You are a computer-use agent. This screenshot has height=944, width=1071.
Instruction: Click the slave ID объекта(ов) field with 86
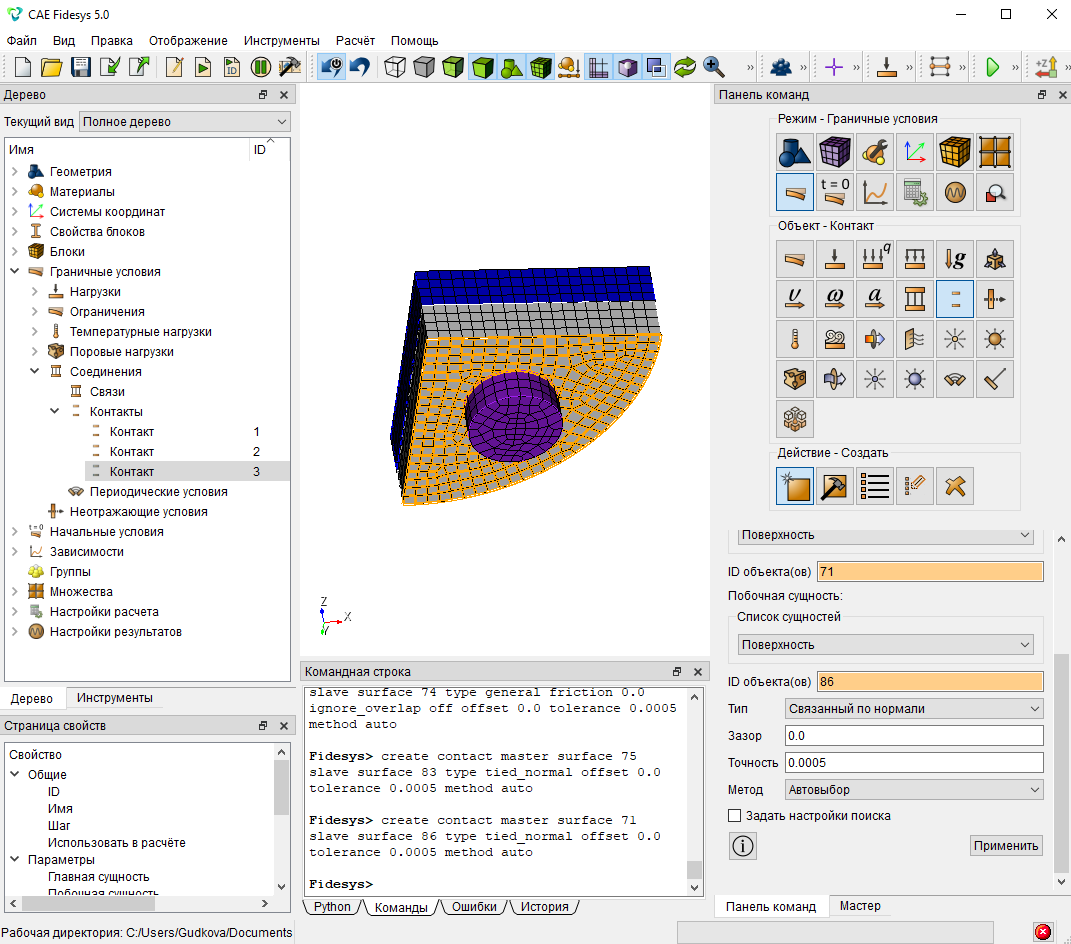point(930,682)
